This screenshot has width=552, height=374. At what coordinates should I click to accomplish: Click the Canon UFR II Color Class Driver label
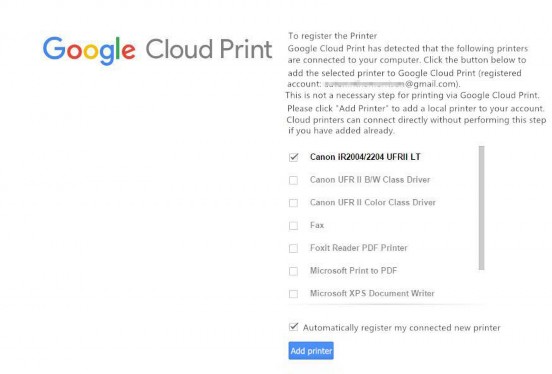click(372, 202)
